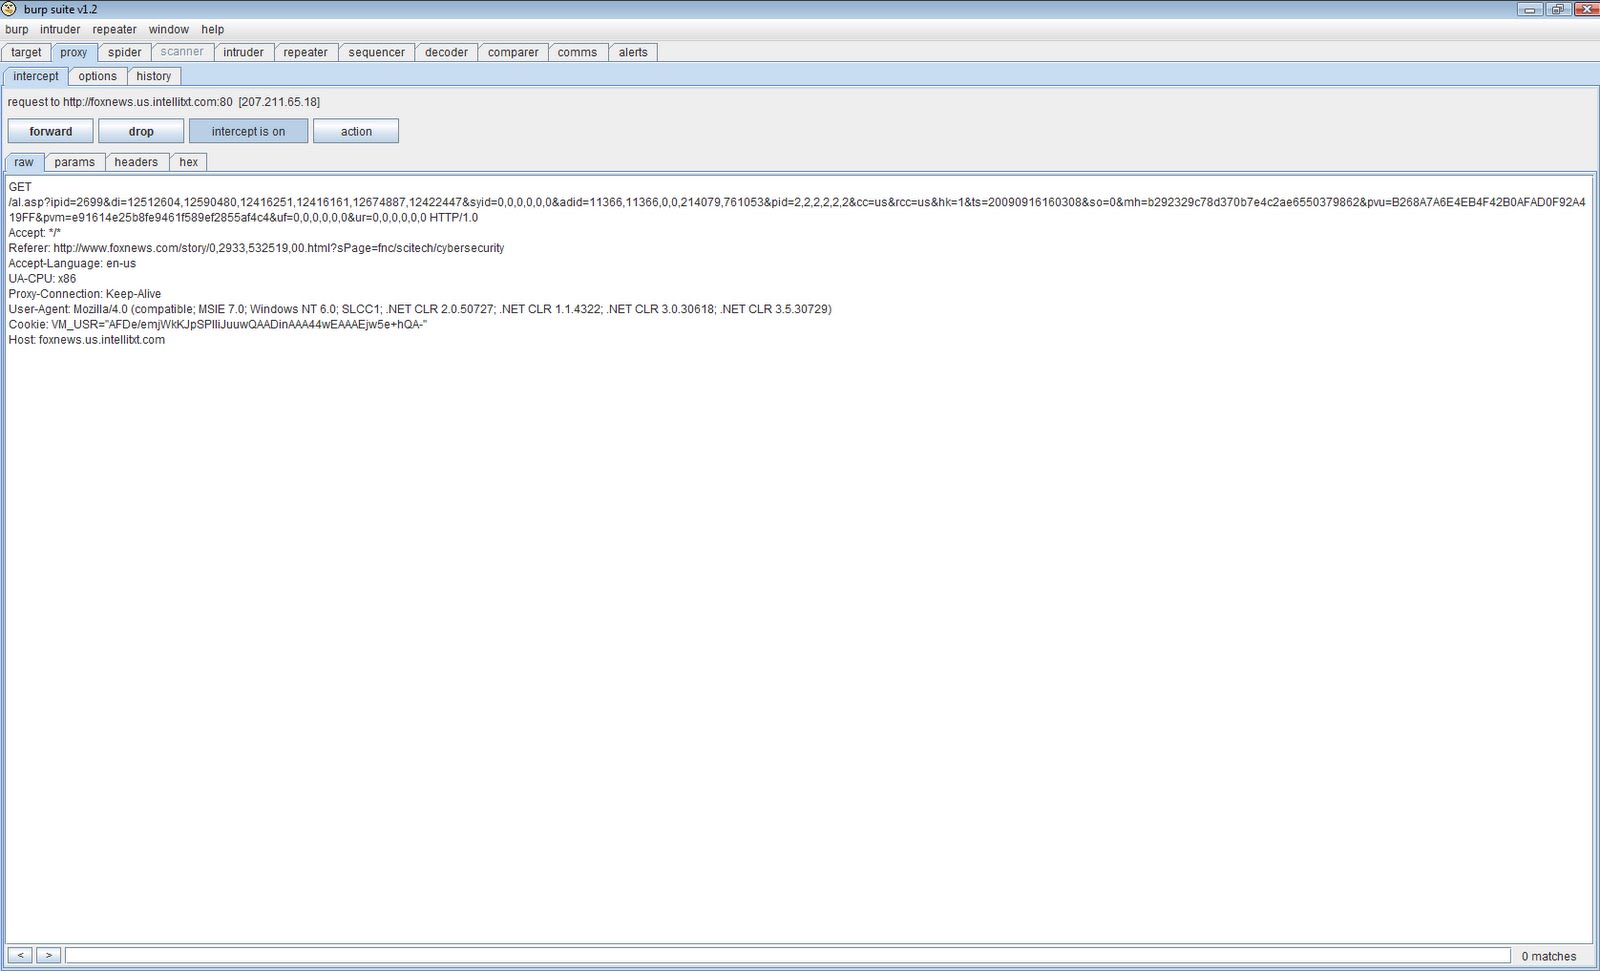Go to next search match arrow
The height and width of the screenshot is (971, 1600).
coord(48,956)
